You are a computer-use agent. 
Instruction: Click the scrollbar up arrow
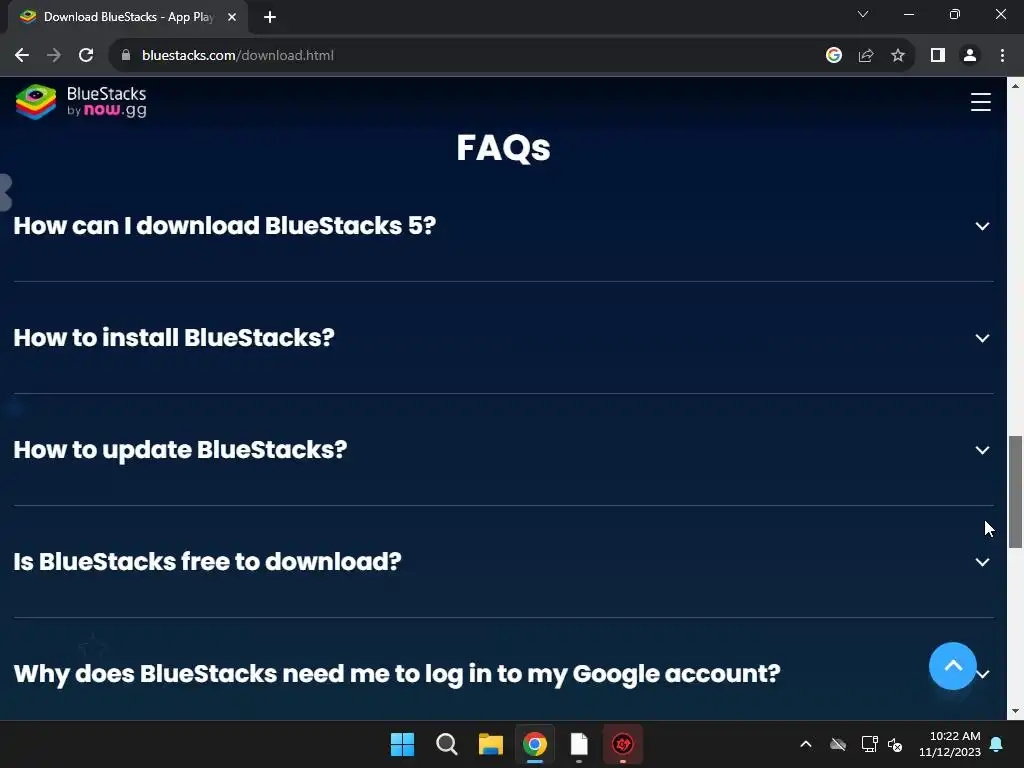(1015, 86)
